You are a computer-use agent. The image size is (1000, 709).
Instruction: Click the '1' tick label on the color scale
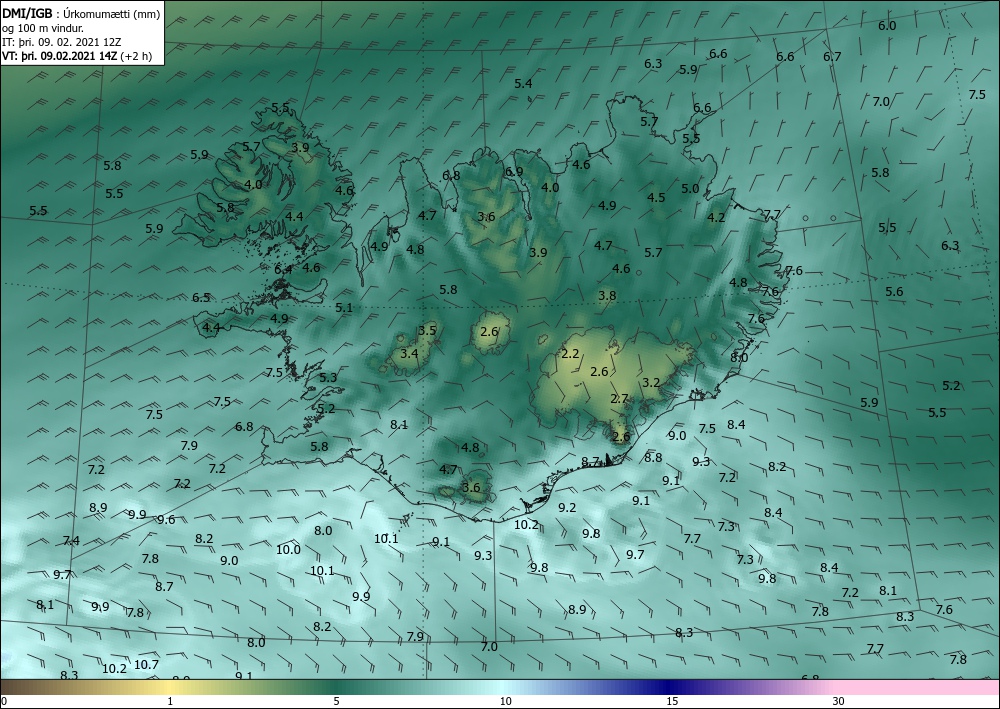[x=170, y=701]
